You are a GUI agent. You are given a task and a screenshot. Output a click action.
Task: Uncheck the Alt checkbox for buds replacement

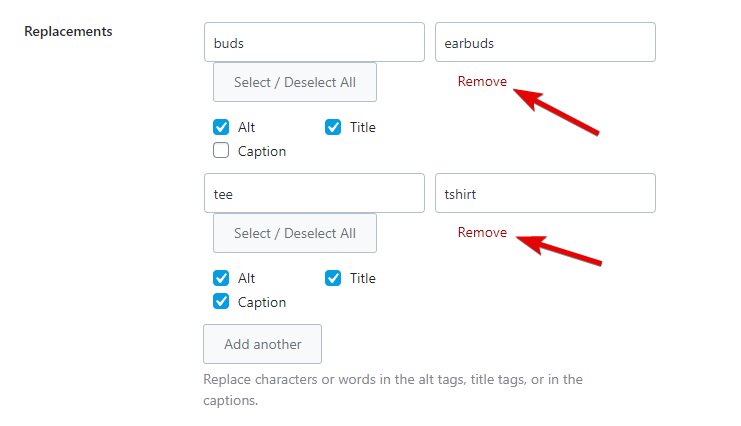point(221,127)
